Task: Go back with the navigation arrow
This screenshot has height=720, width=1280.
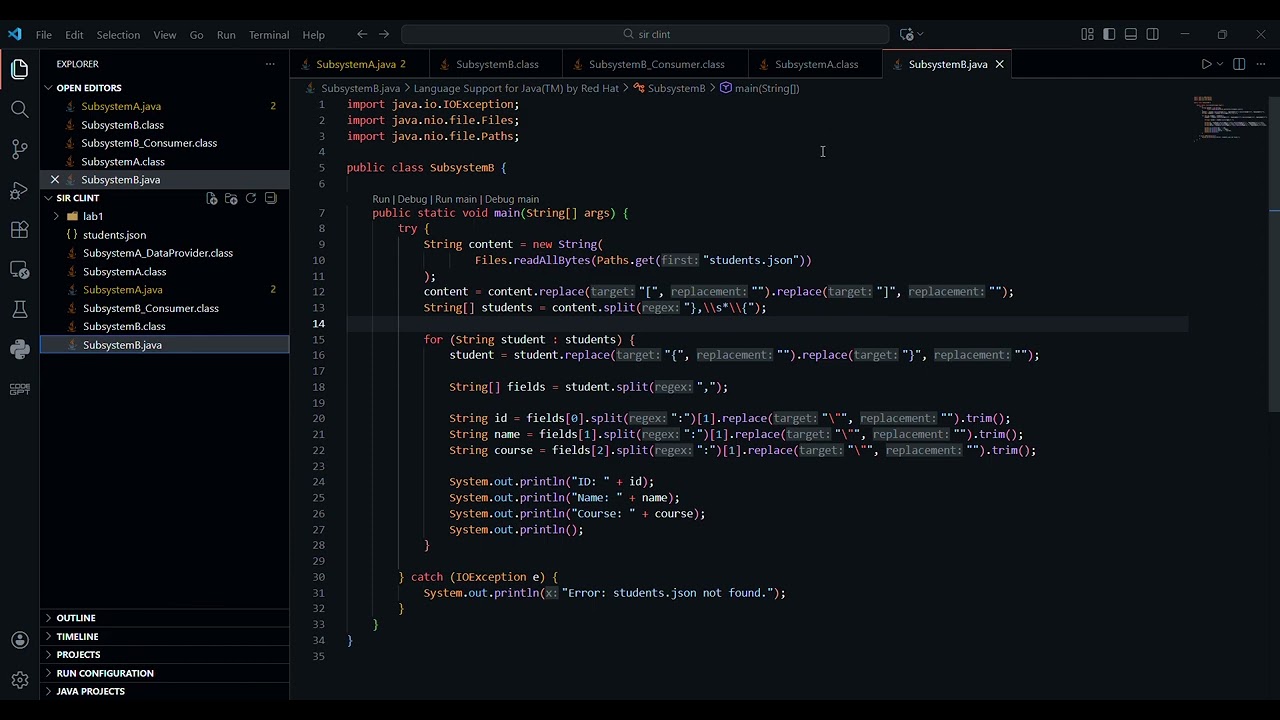Action: [362, 34]
